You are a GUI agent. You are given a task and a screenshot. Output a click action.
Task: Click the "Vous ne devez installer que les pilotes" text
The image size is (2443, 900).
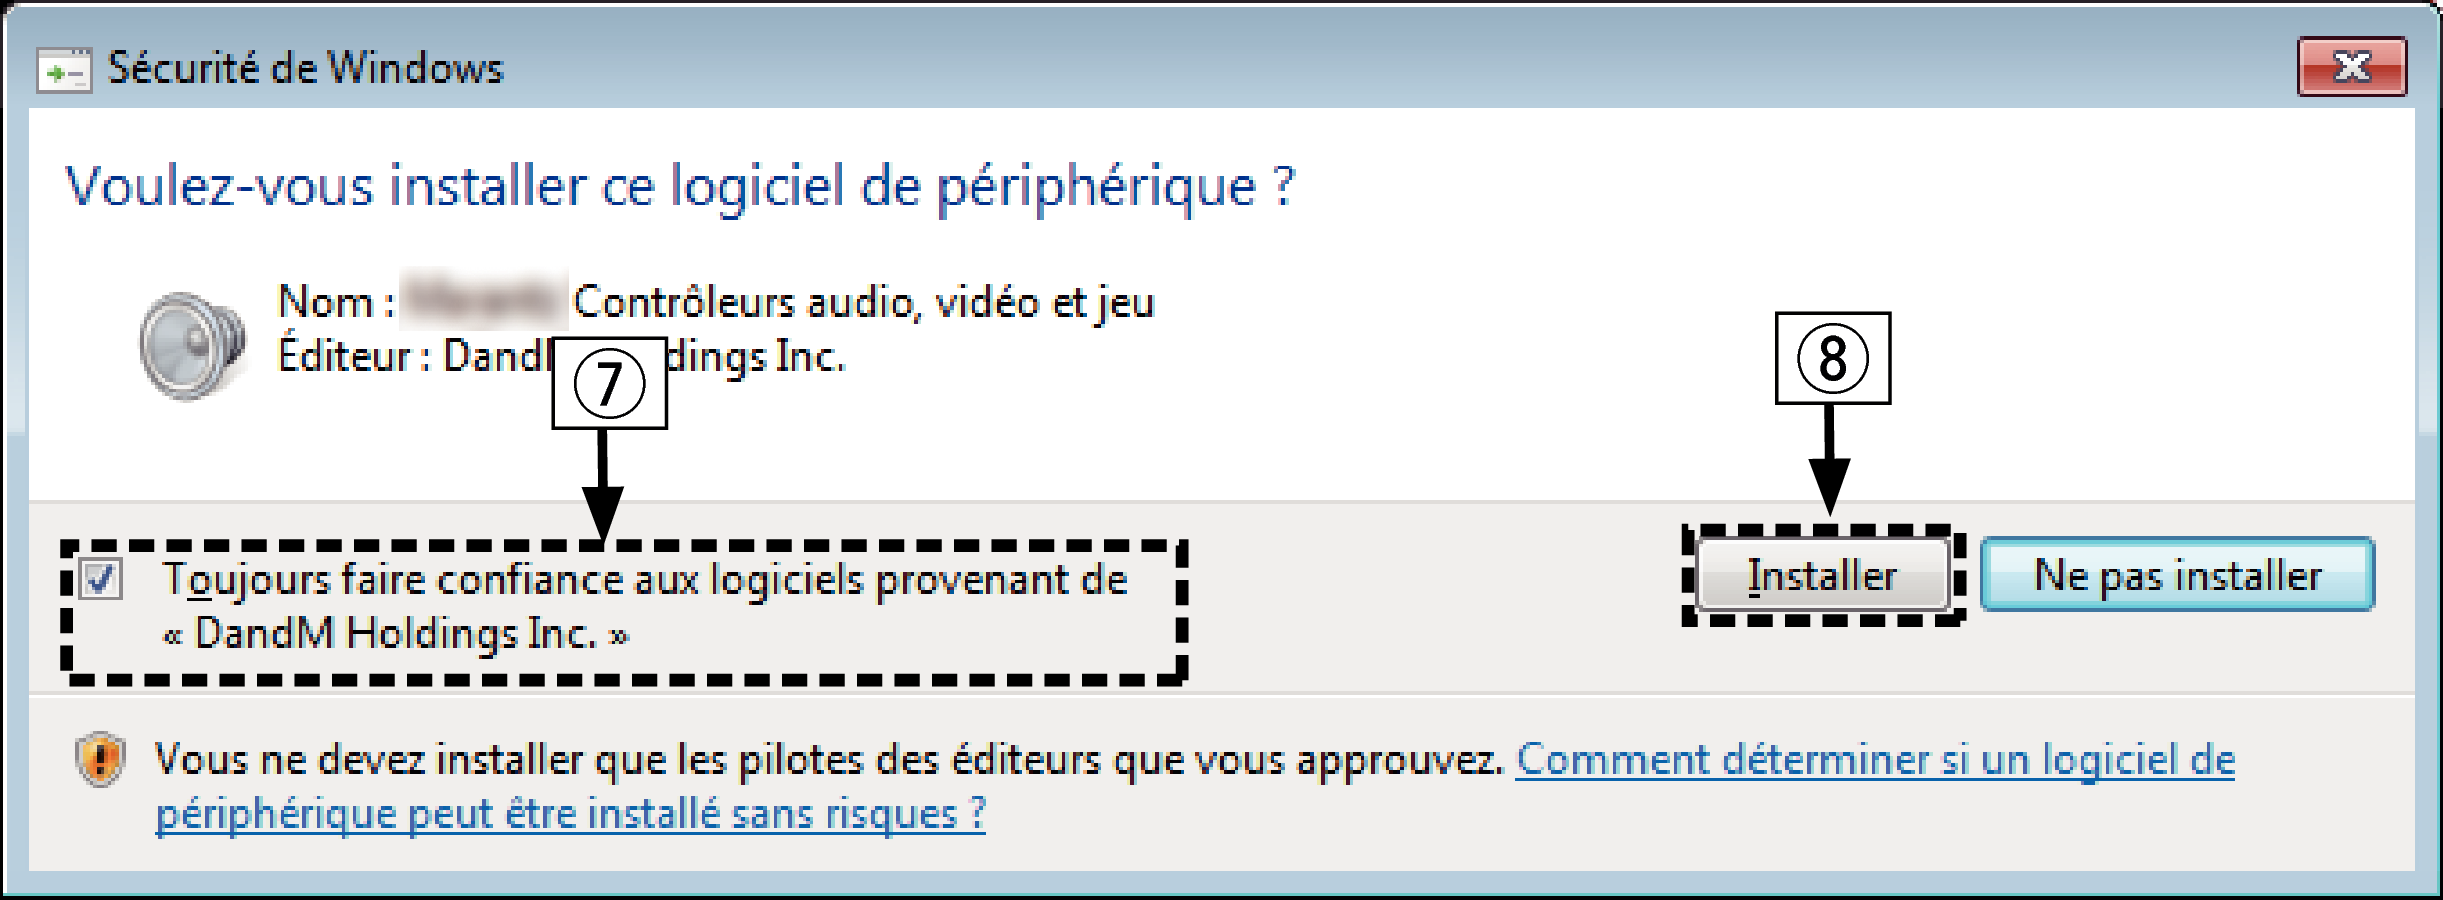click(829, 761)
